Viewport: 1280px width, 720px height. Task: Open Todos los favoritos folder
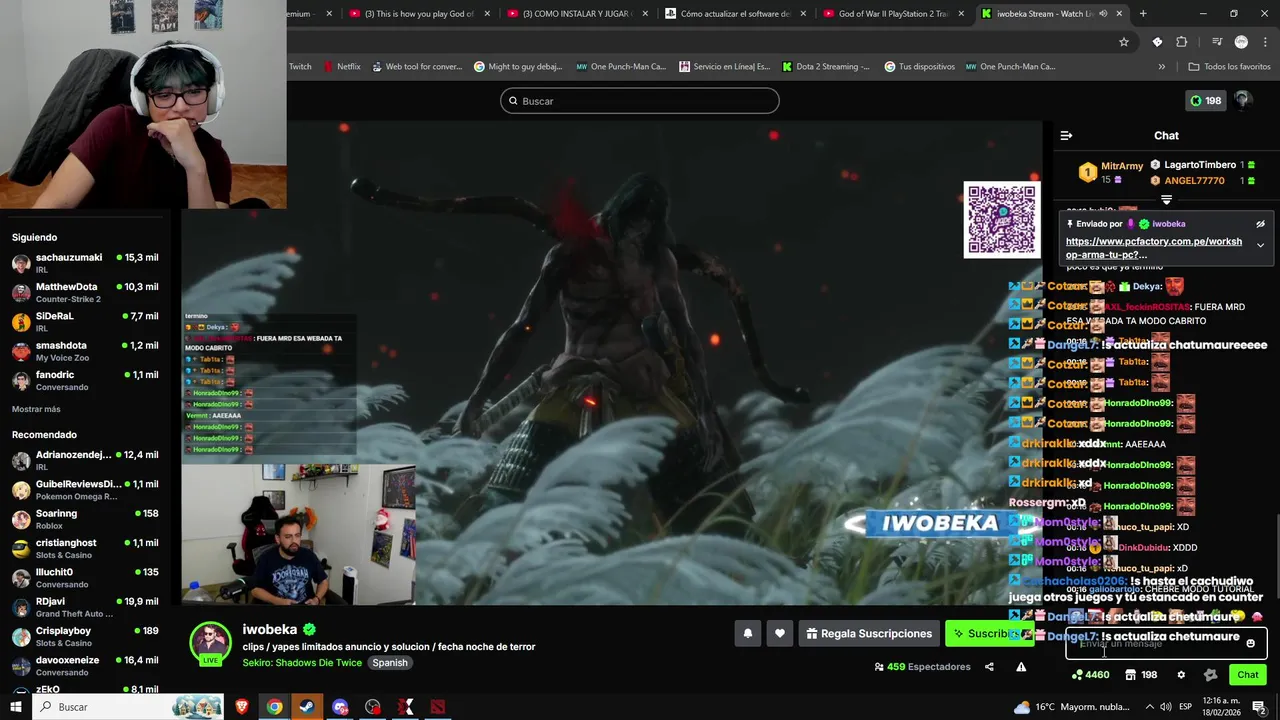[1229, 67]
